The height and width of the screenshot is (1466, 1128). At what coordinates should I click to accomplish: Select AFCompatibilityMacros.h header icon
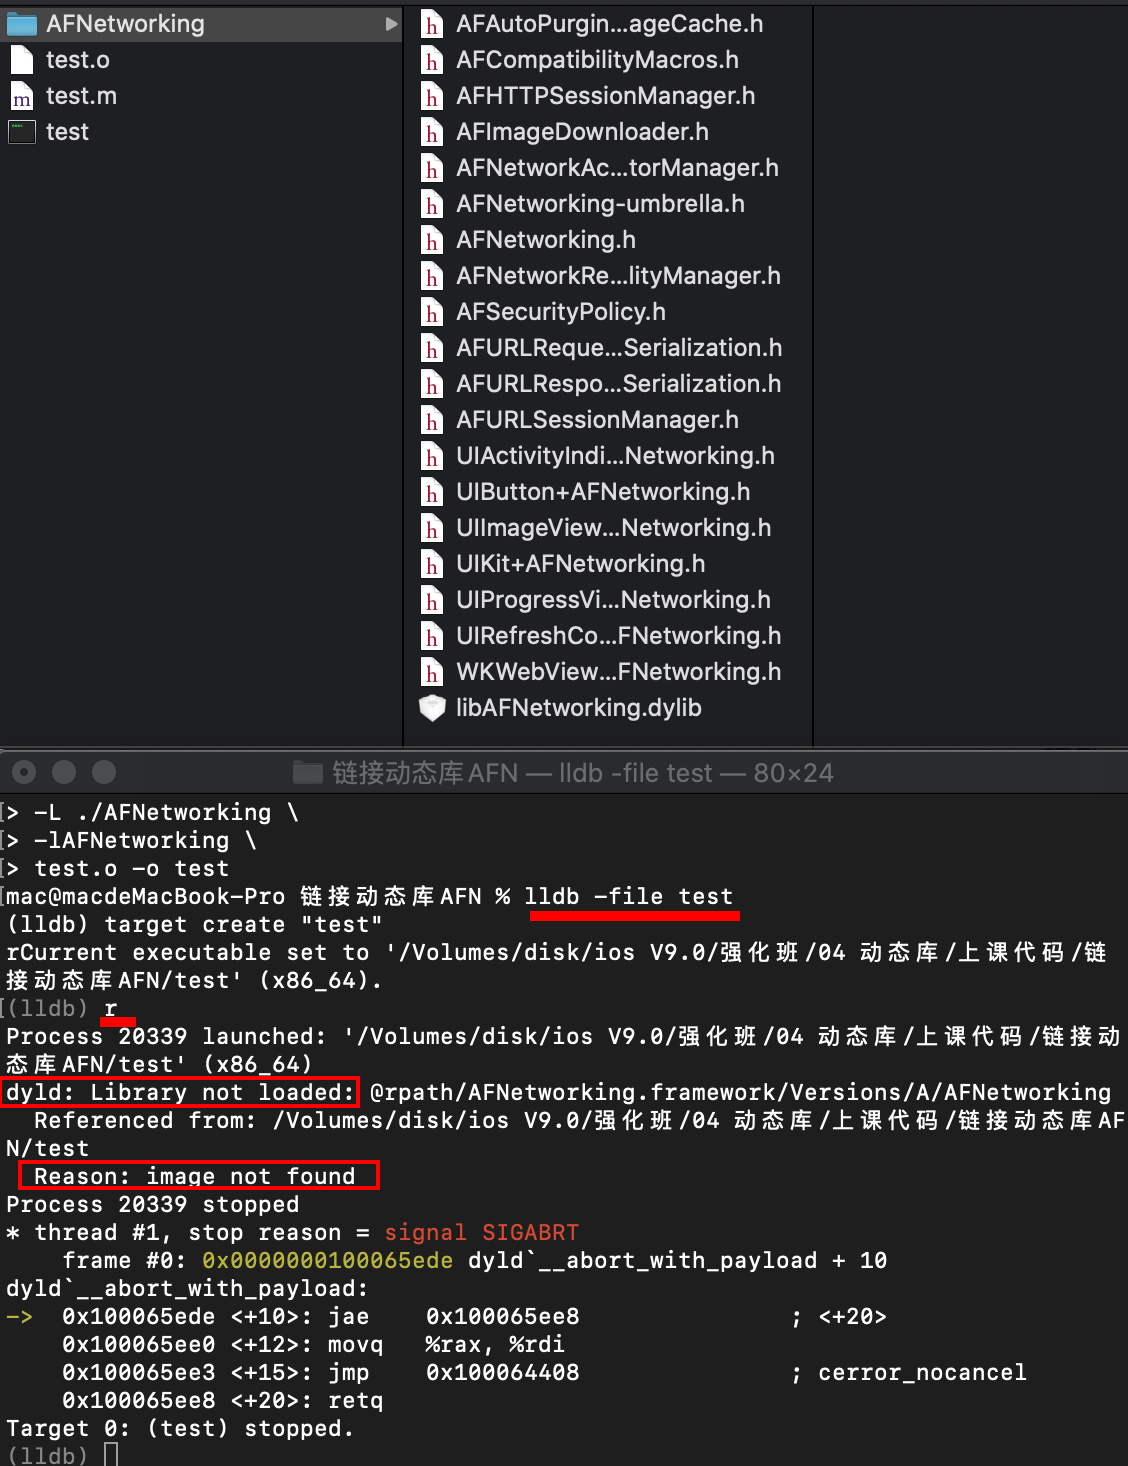coord(432,60)
